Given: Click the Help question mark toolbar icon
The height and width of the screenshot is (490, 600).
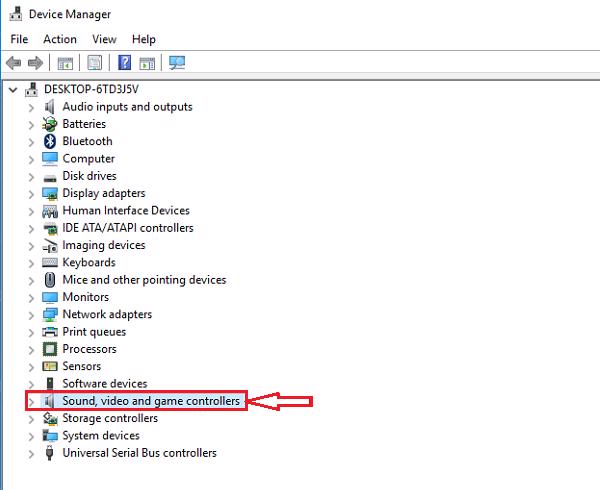Looking at the screenshot, I should [x=125, y=63].
